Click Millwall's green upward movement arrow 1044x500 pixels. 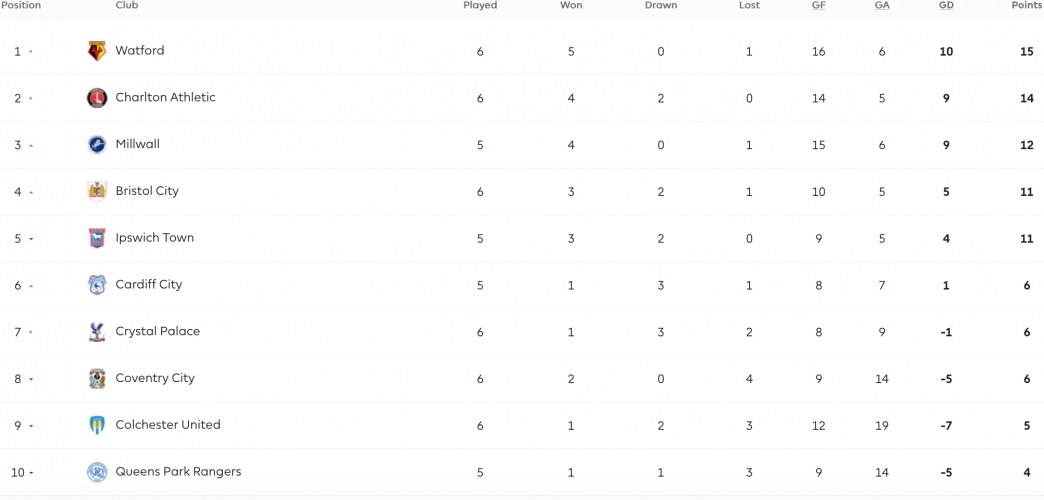[x=31, y=145]
